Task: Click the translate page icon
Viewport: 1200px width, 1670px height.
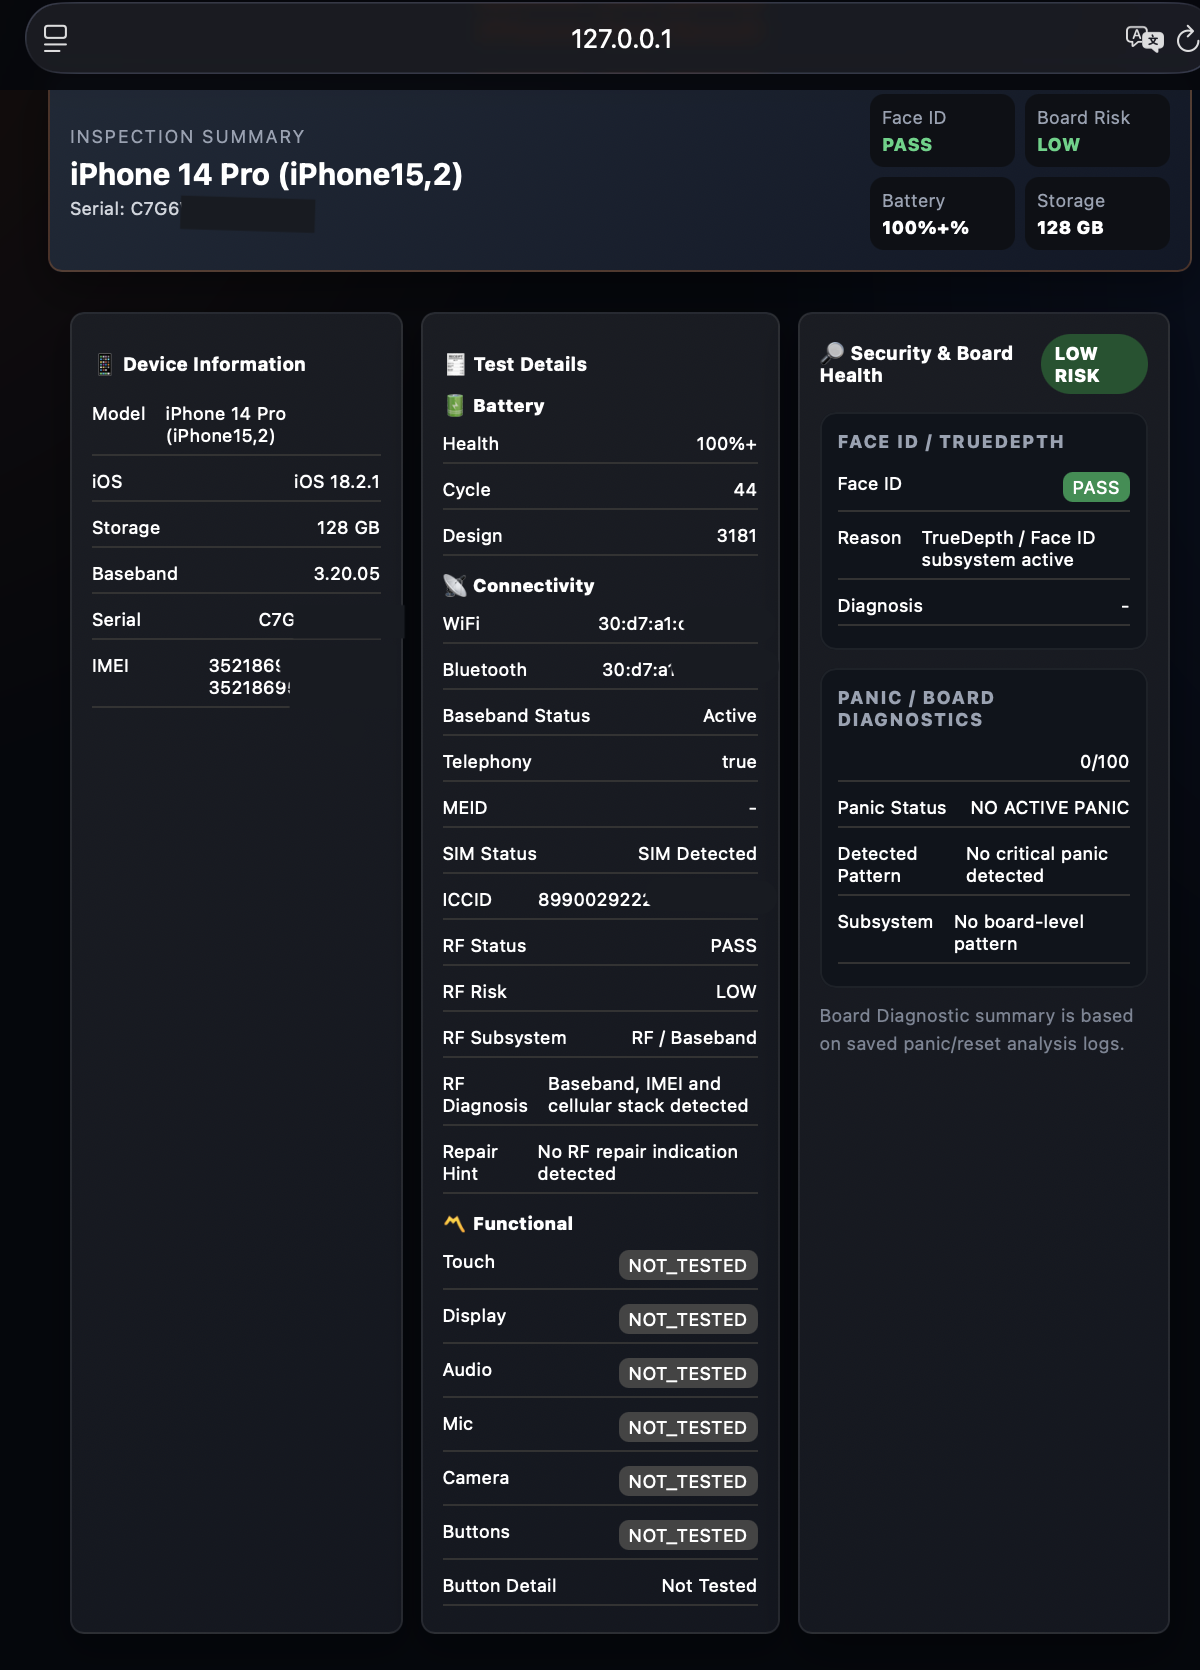Action: (x=1144, y=39)
